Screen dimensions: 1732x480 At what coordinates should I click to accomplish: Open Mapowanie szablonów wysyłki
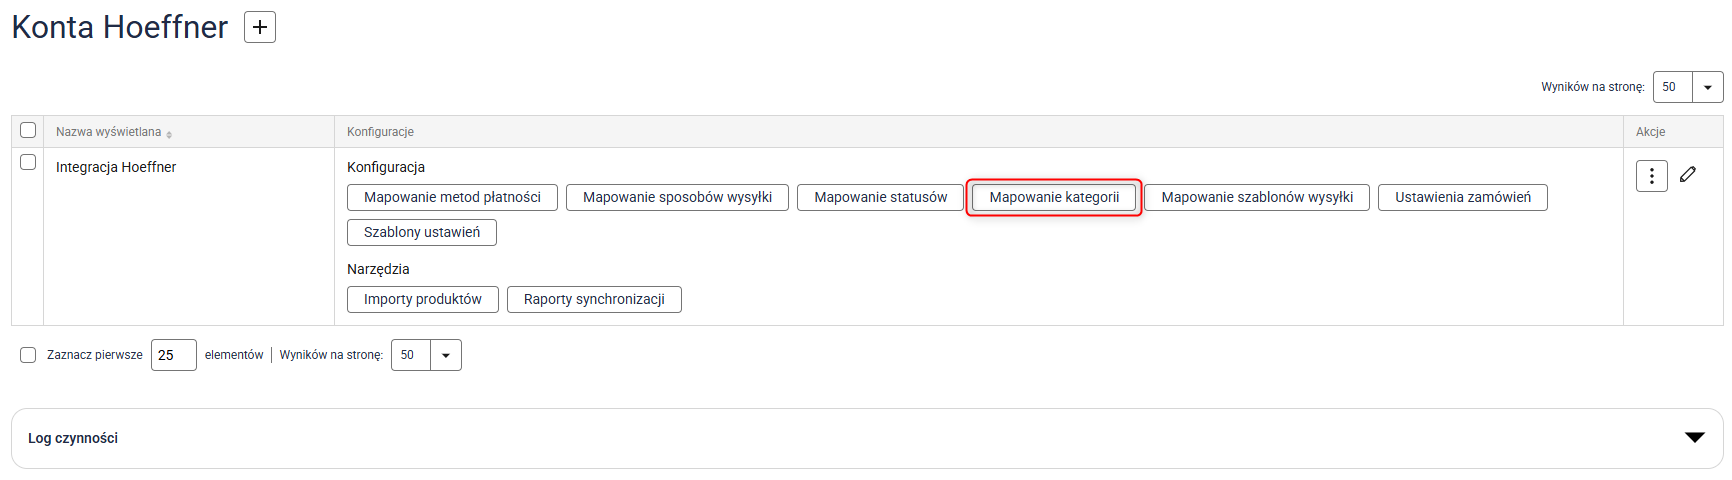click(x=1256, y=197)
